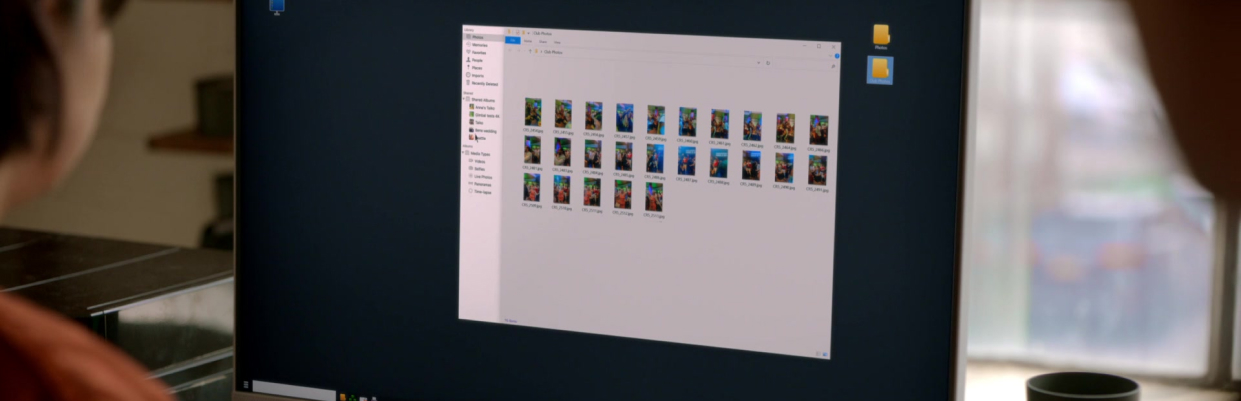This screenshot has width=1241, height=401.
Task: Click the Club Photos address bar
Action: tap(650, 57)
